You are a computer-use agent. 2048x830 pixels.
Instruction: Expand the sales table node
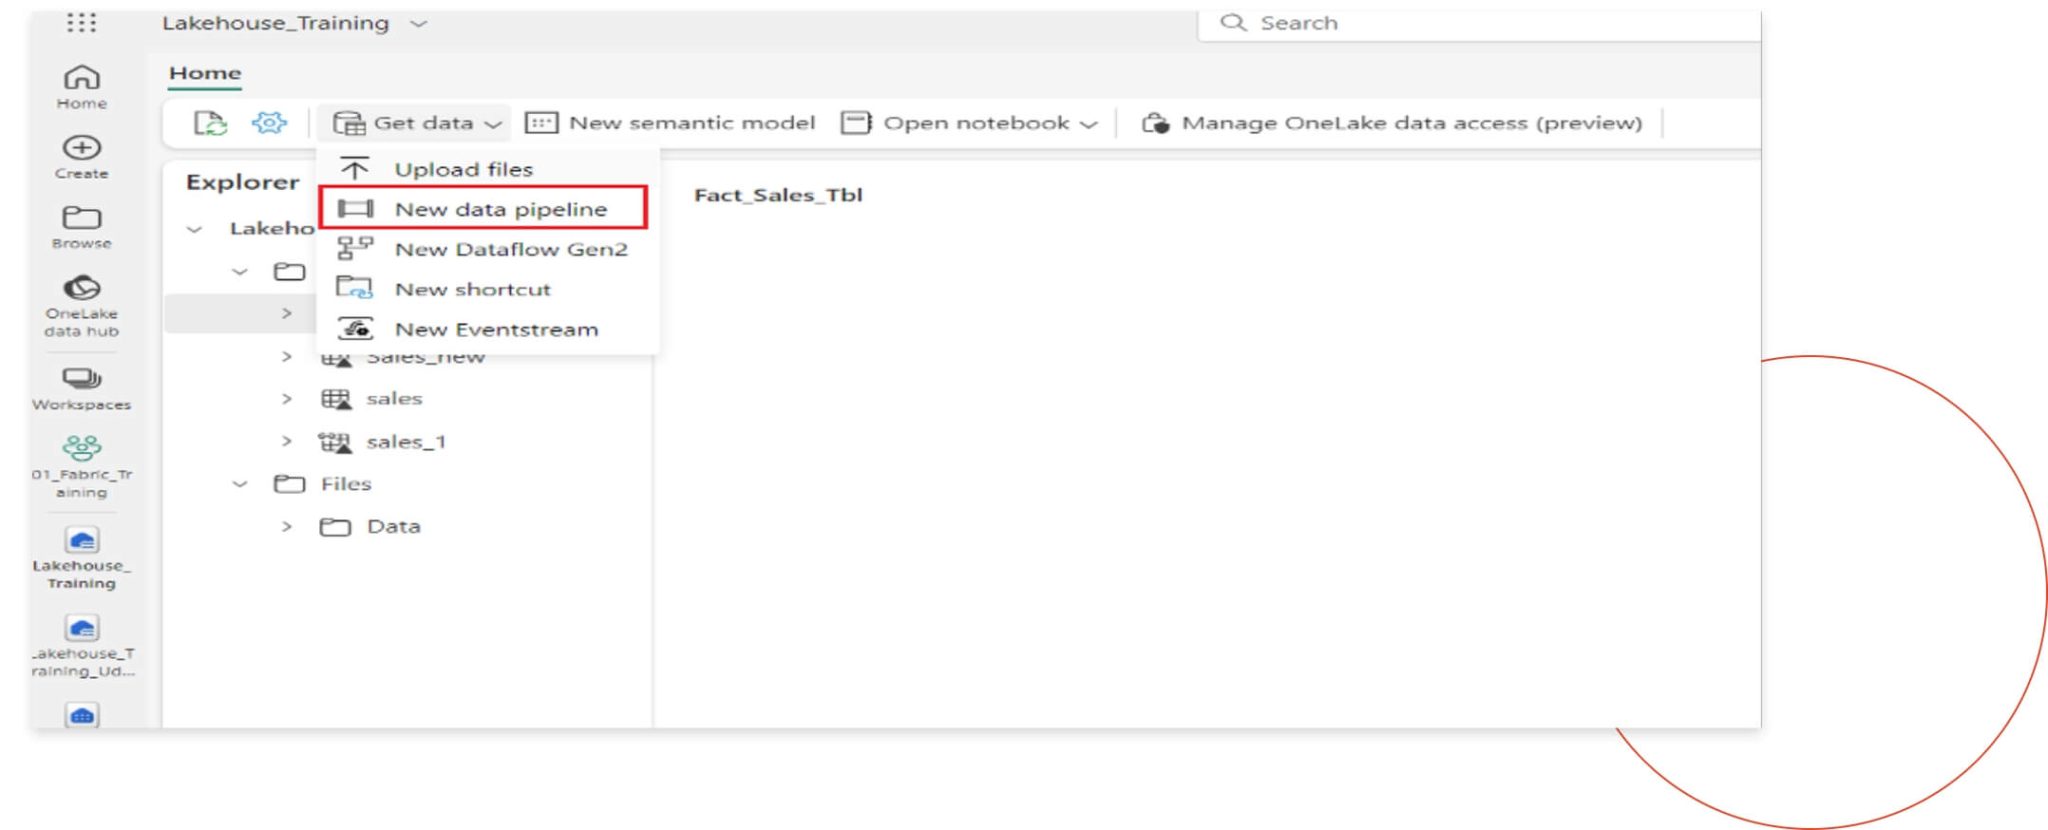pos(287,399)
